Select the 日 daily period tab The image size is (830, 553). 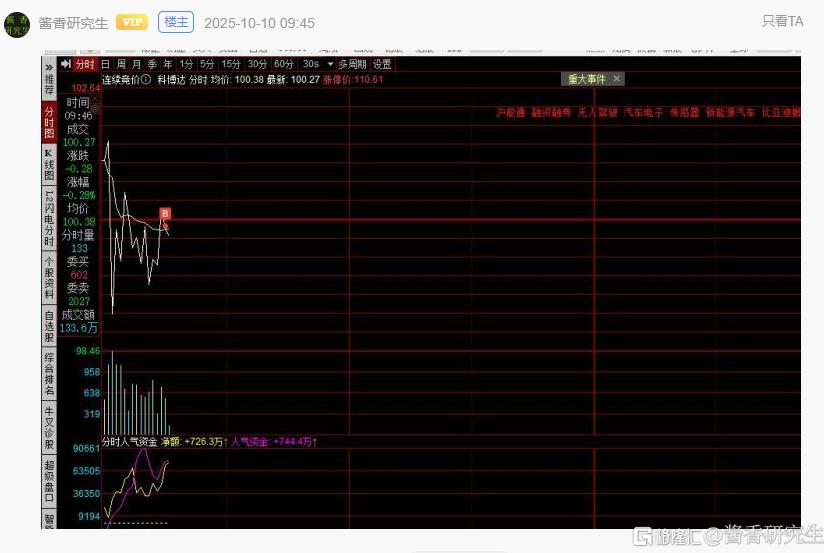click(x=105, y=64)
